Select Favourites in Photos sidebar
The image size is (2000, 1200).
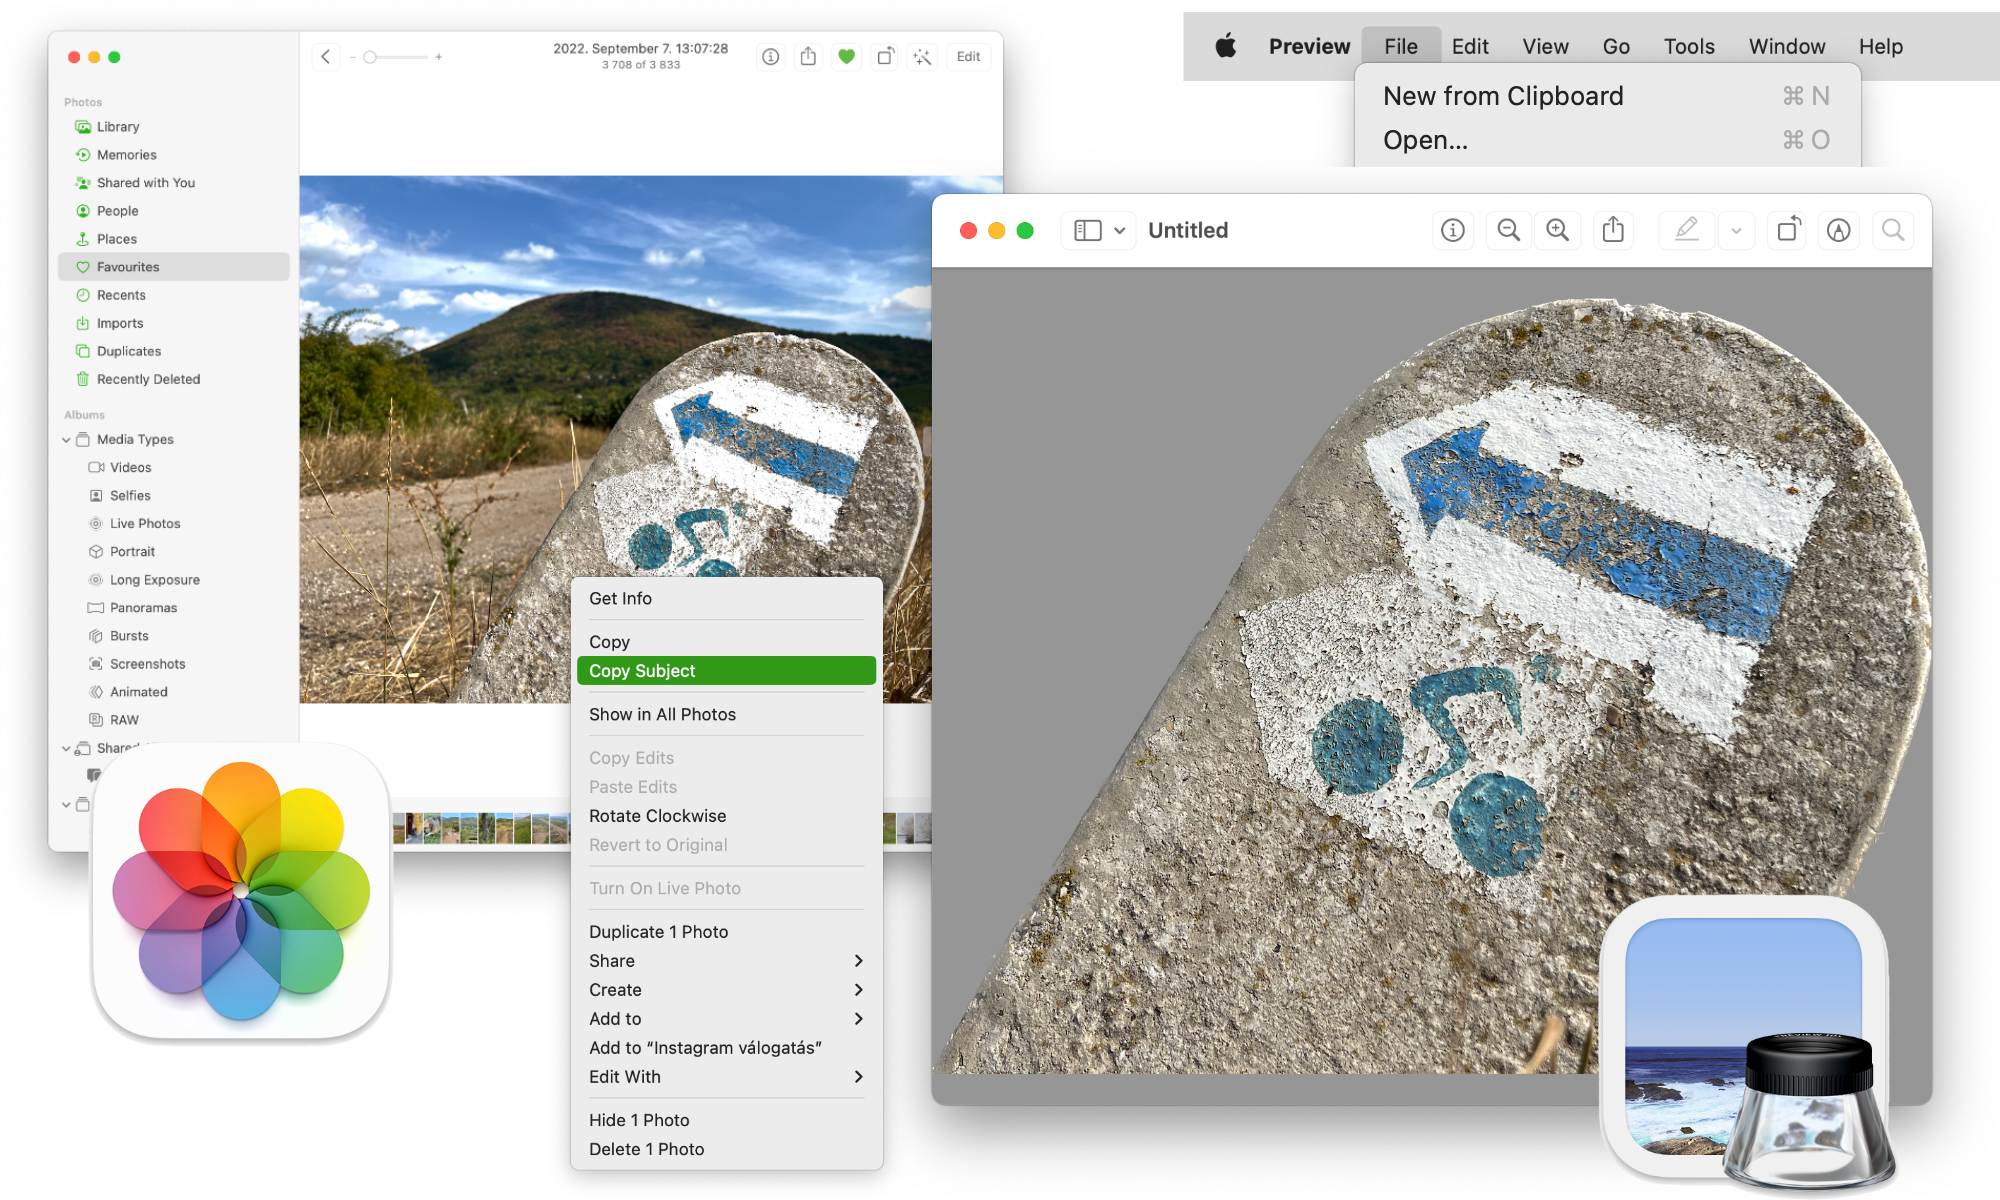[174, 267]
